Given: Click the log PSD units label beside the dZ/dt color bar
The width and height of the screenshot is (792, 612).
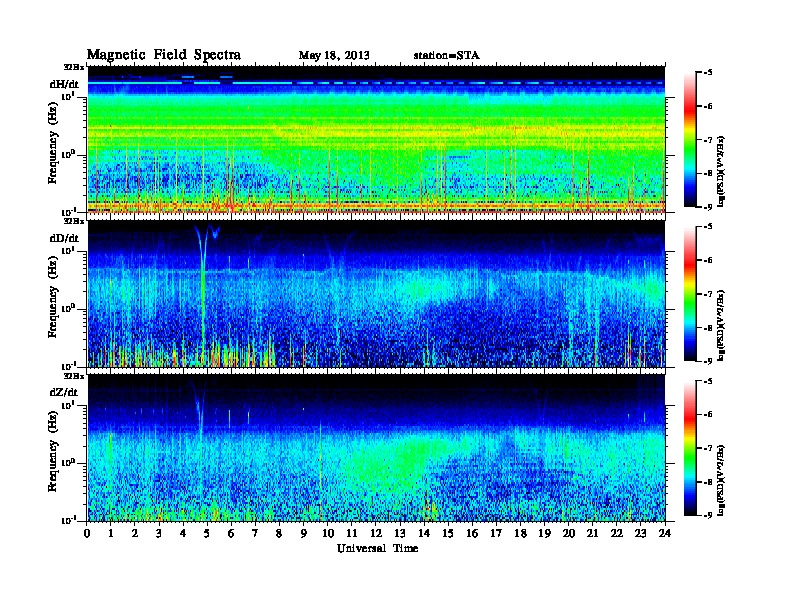Looking at the screenshot, I should click(721, 480).
